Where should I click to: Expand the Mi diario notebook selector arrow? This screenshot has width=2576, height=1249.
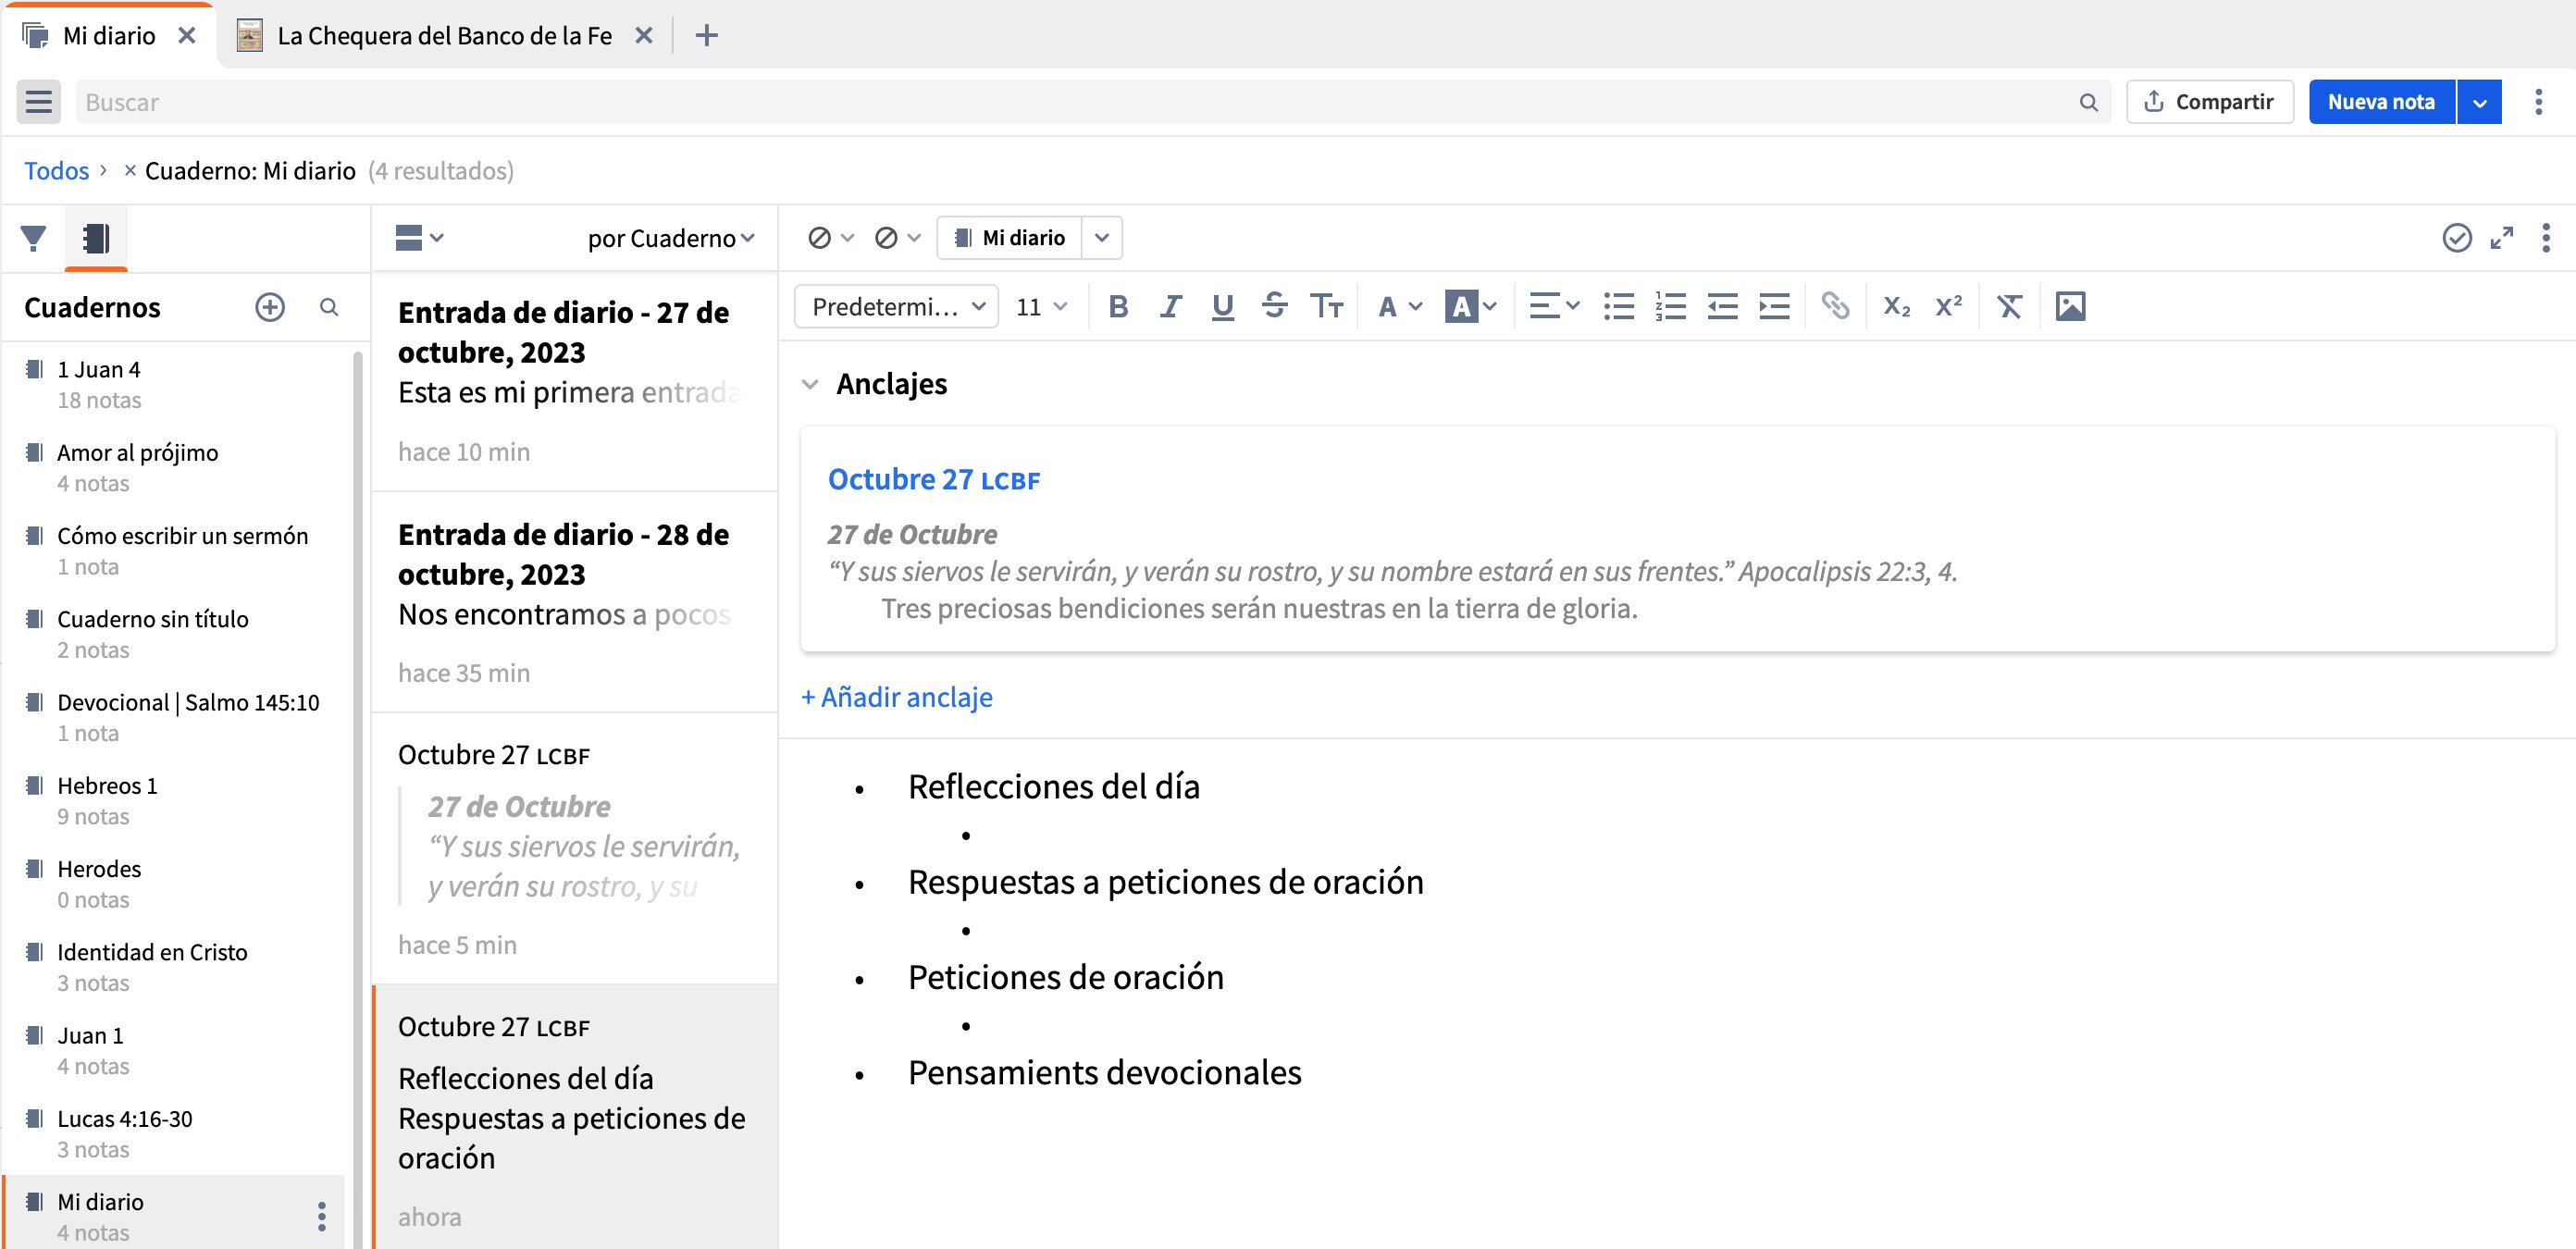1101,238
